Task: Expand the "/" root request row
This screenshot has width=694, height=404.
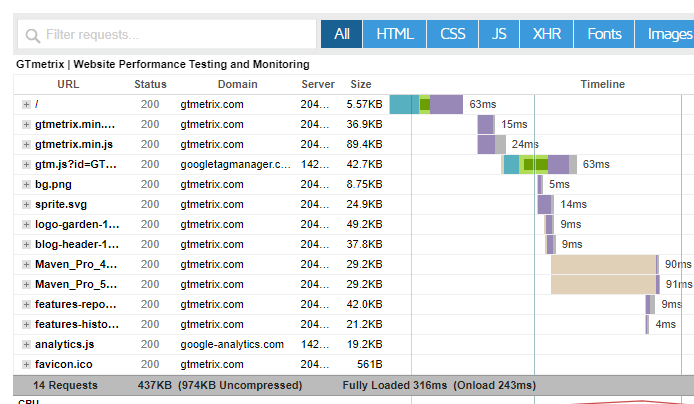Action: tap(26, 104)
